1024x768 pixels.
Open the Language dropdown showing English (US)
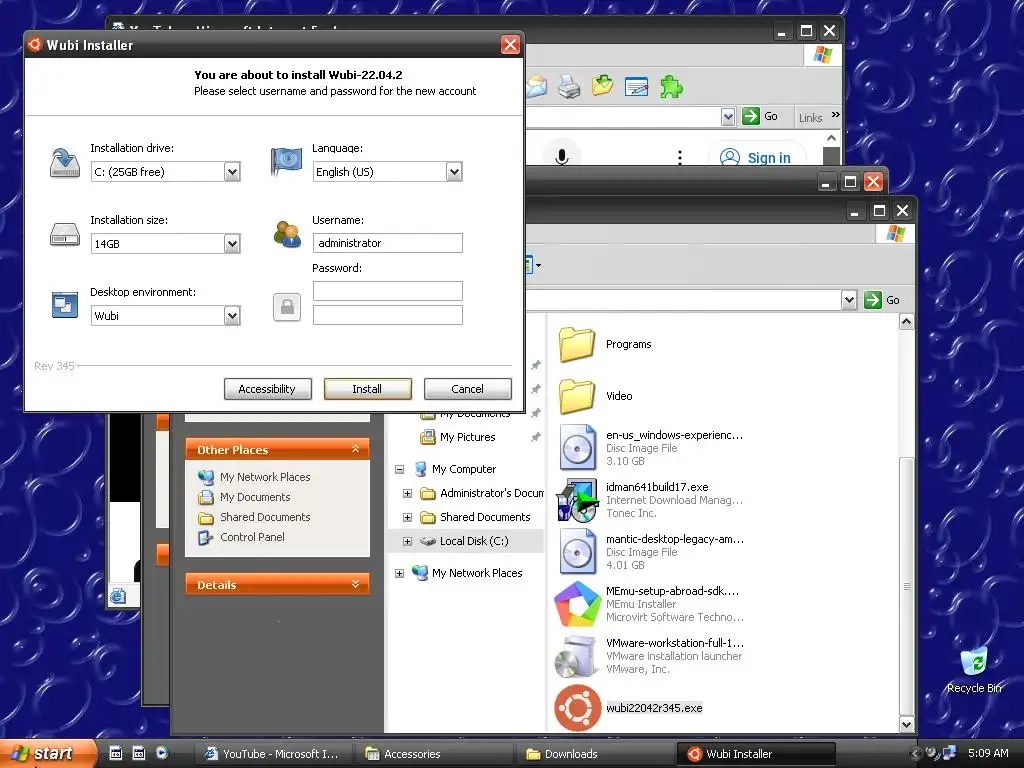(454, 172)
